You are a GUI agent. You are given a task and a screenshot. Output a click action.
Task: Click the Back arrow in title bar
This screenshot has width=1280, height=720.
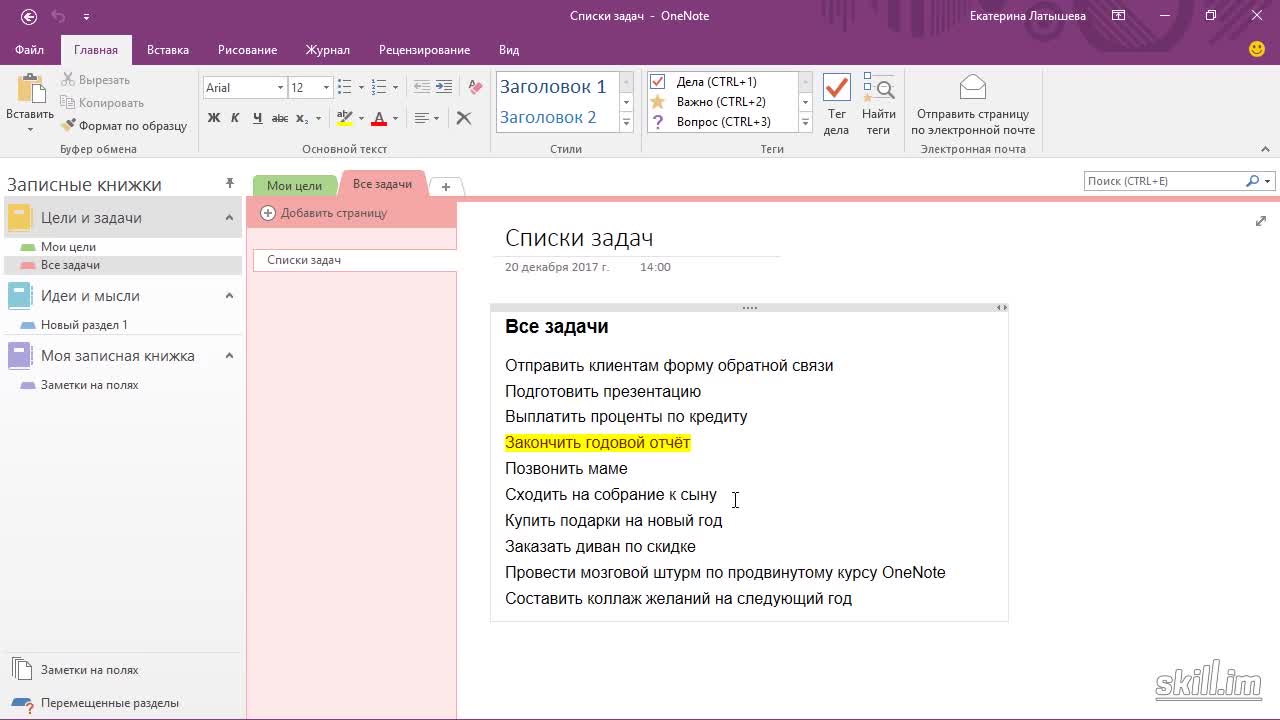pyautogui.click(x=29, y=16)
